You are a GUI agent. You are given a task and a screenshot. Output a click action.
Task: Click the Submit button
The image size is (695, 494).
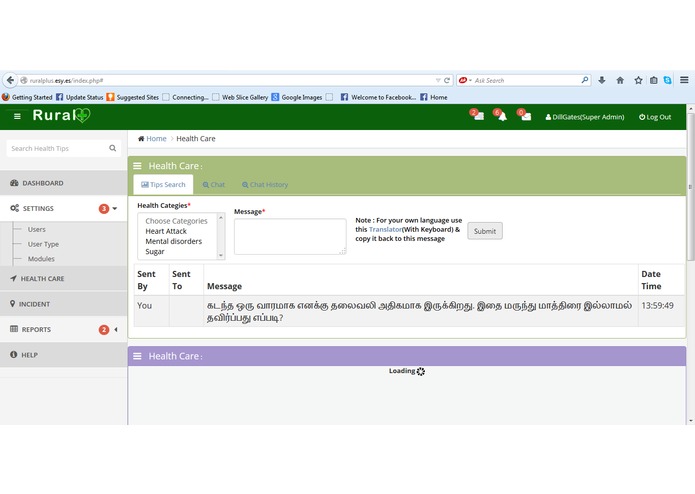[x=485, y=231]
